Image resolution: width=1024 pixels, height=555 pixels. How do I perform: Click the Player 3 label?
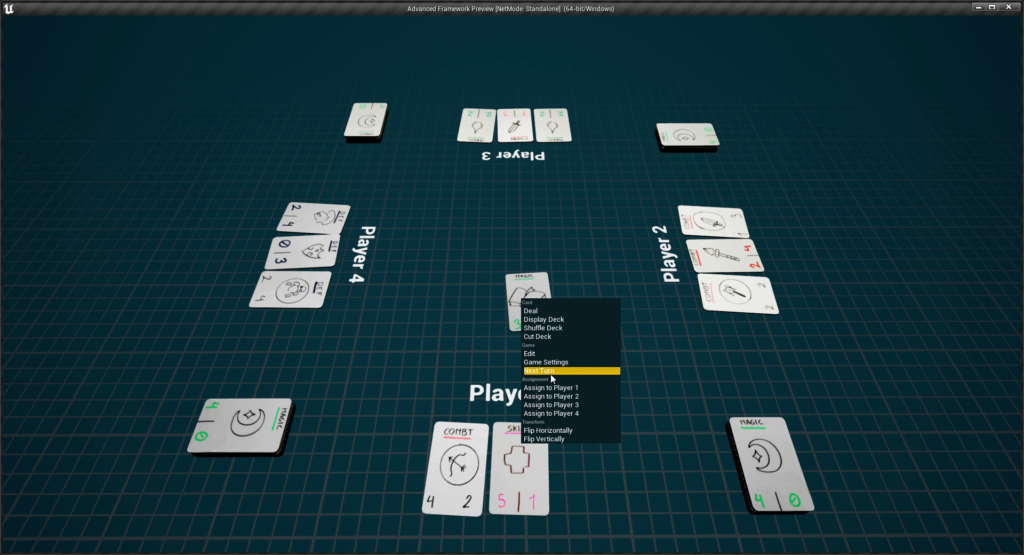(513, 155)
